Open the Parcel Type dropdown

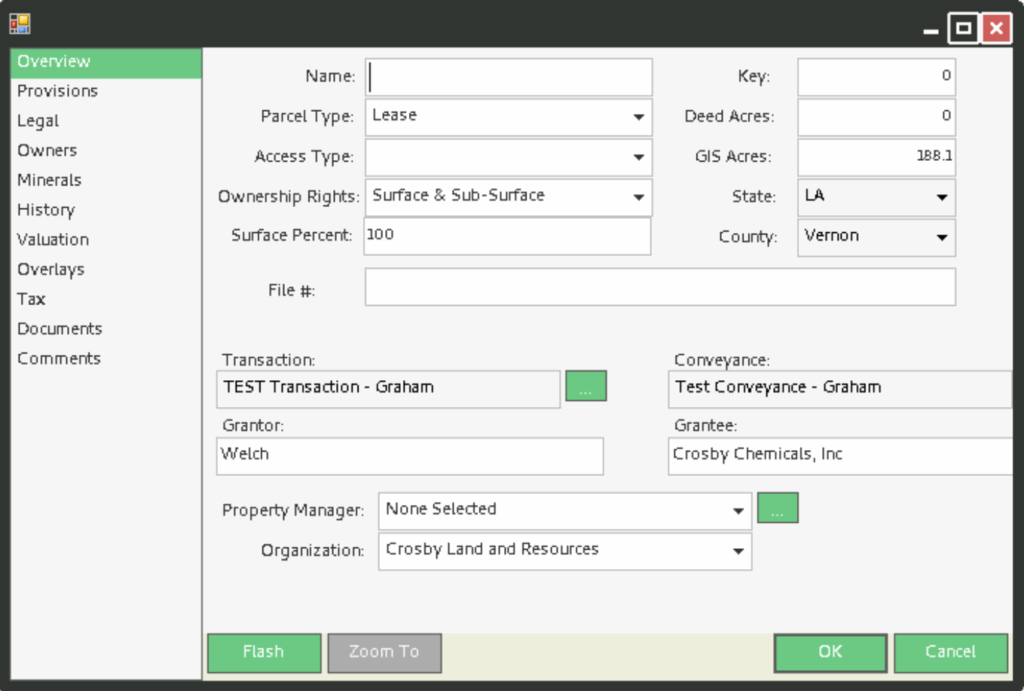click(x=638, y=117)
